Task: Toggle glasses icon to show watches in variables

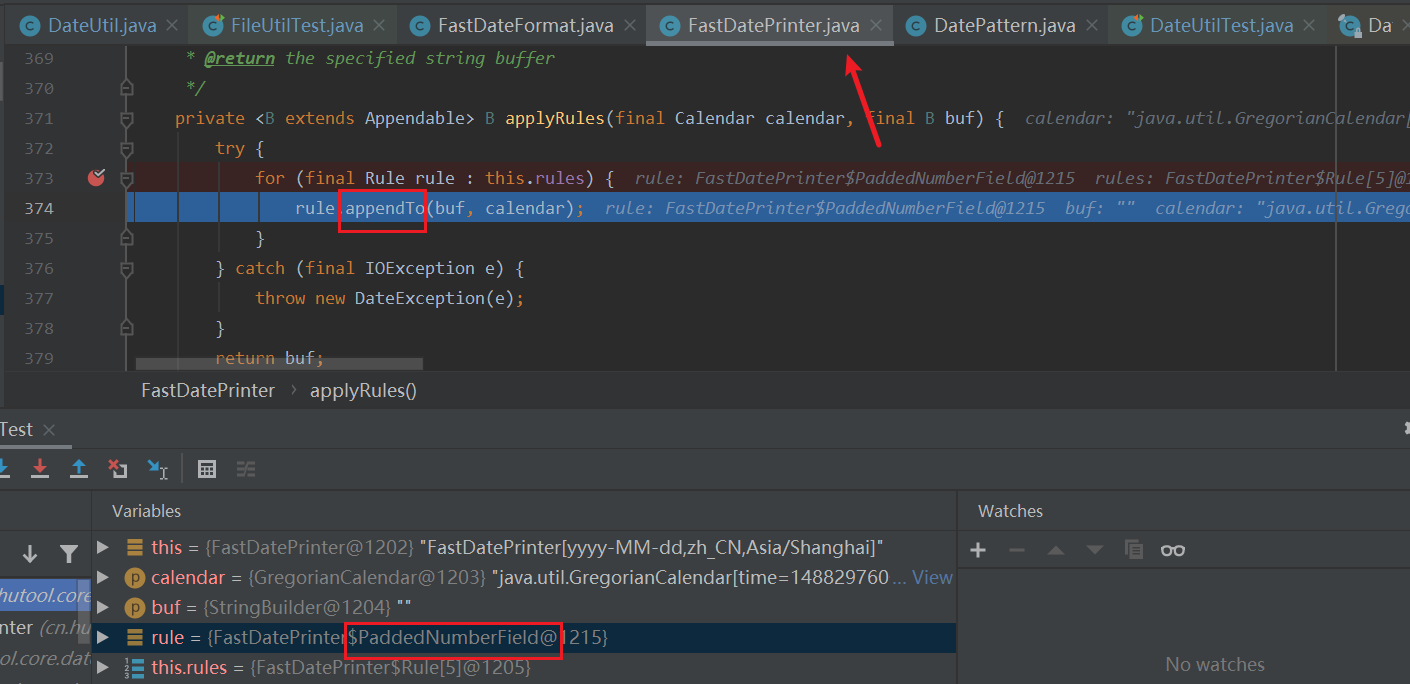Action: (x=1173, y=550)
